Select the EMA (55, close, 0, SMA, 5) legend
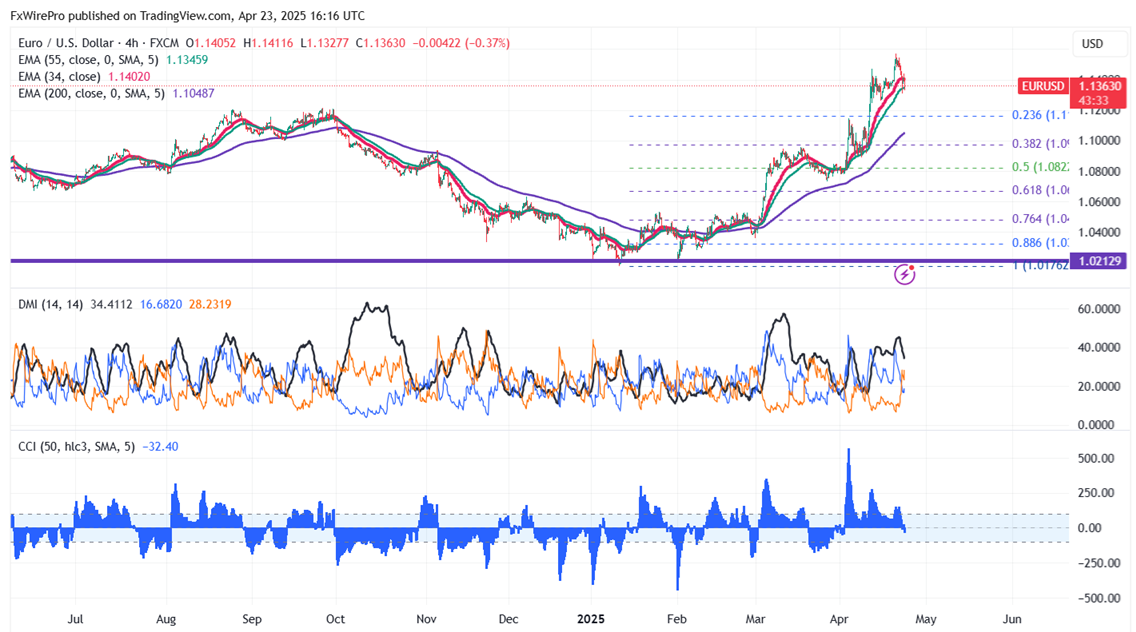The height and width of the screenshot is (632, 1136). click(88, 60)
